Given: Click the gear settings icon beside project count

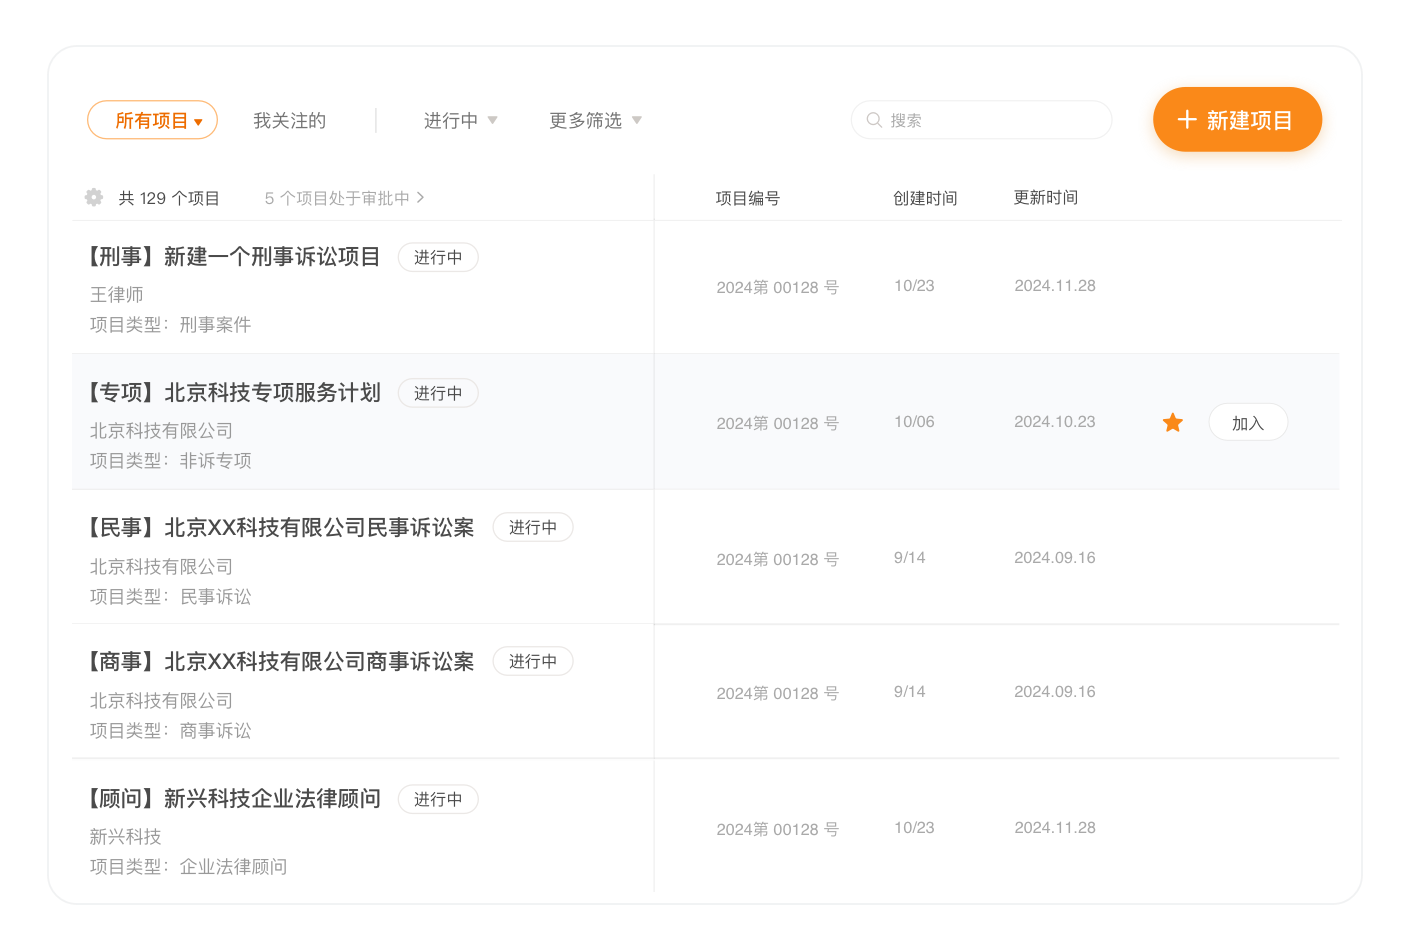Looking at the screenshot, I should 94,198.
